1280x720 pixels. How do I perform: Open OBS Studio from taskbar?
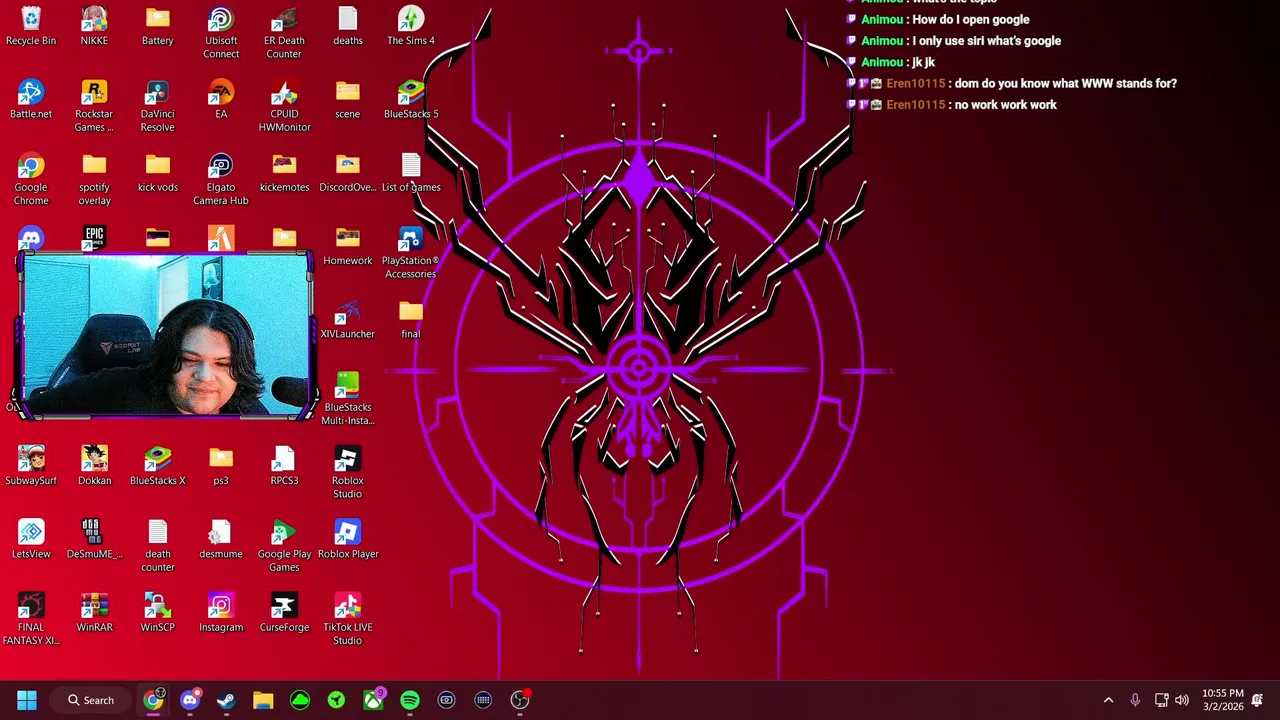pyautogui.click(x=520, y=700)
